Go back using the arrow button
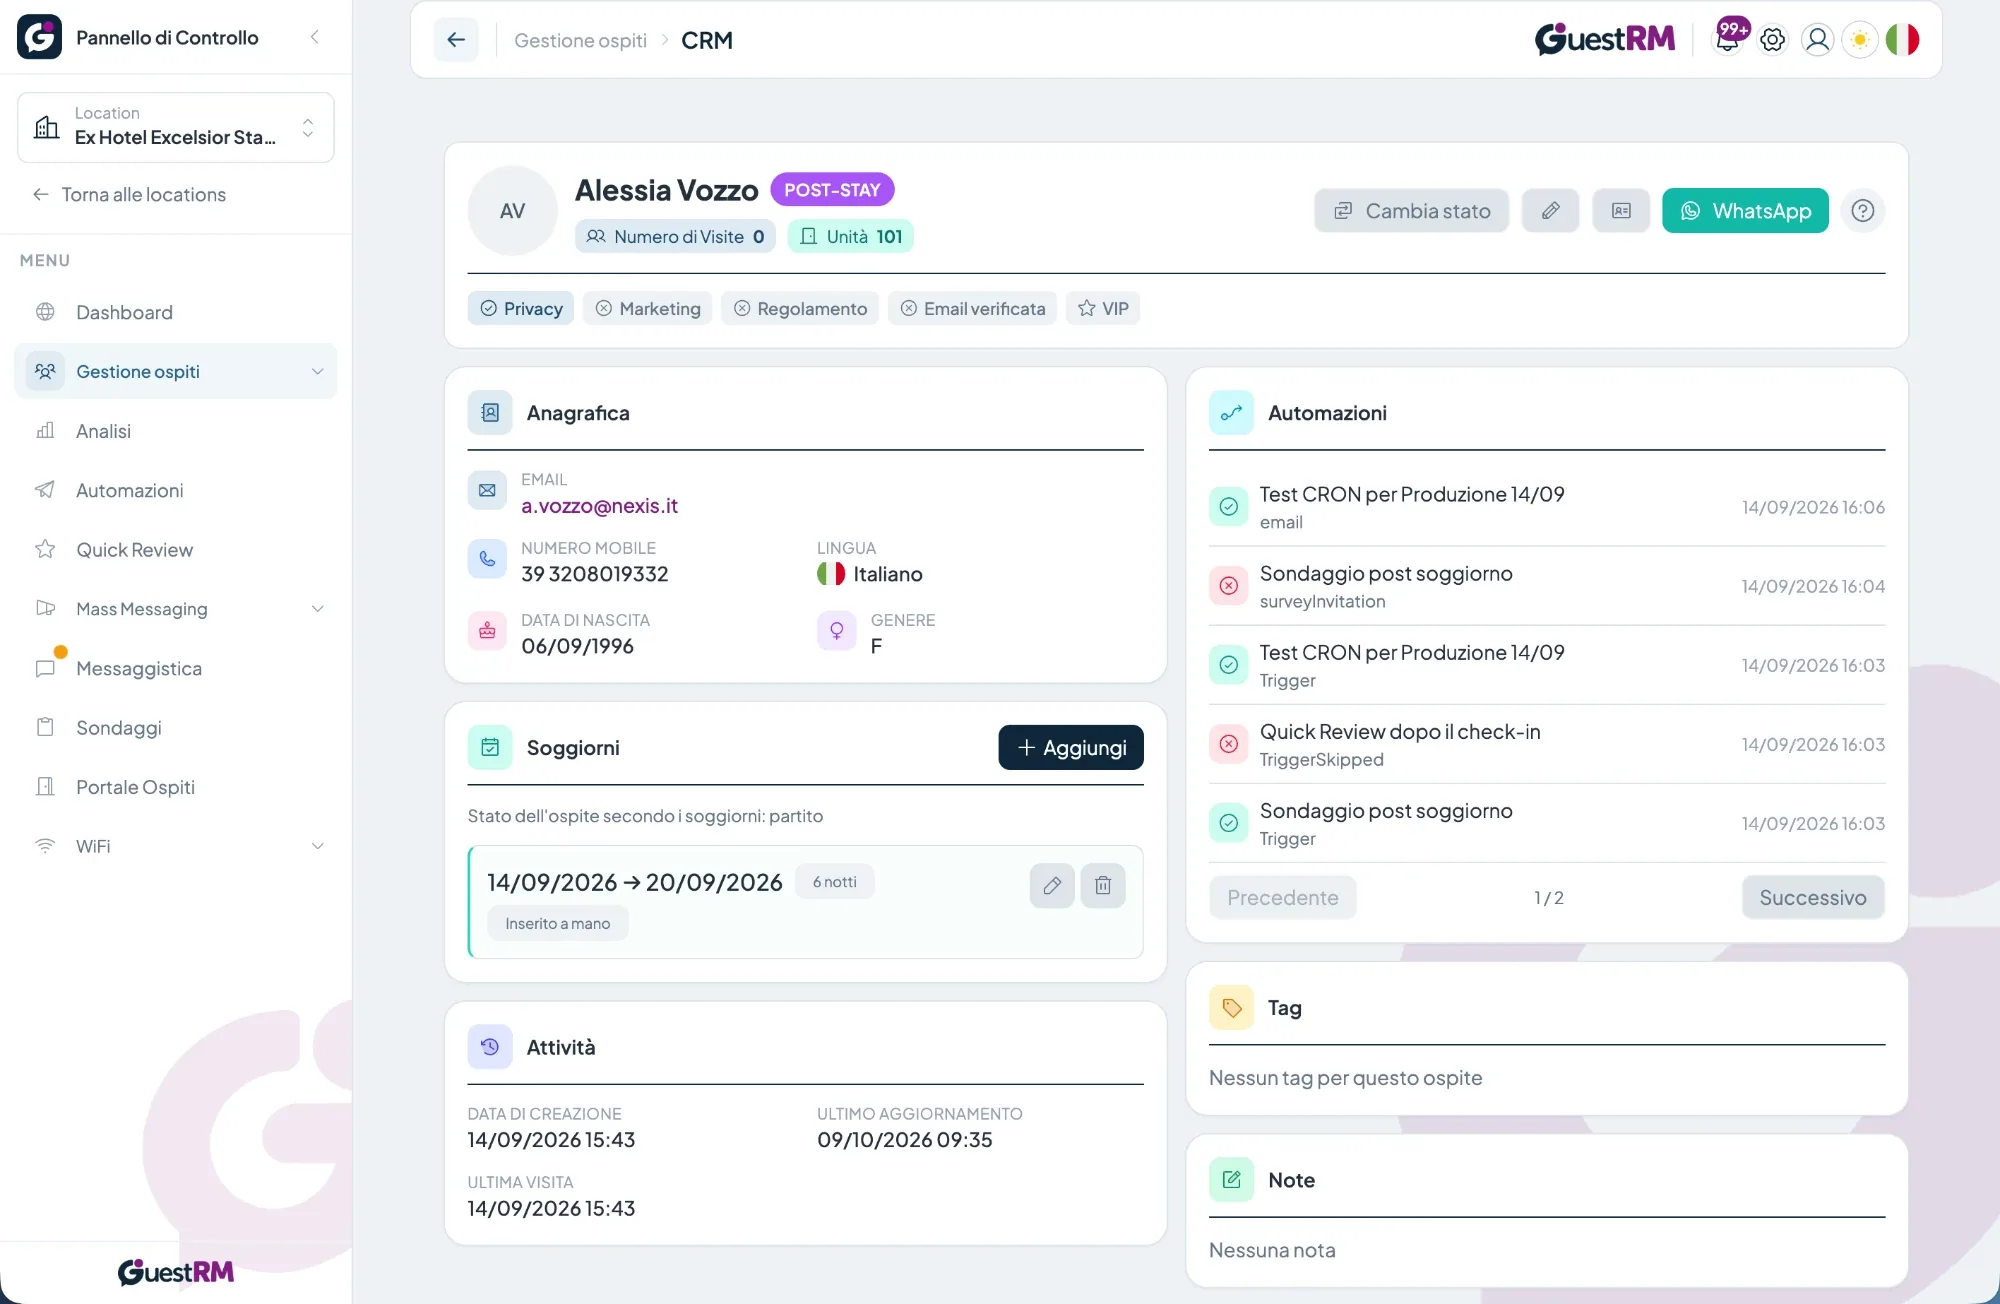Image resolution: width=2000 pixels, height=1304 pixels. click(456, 40)
